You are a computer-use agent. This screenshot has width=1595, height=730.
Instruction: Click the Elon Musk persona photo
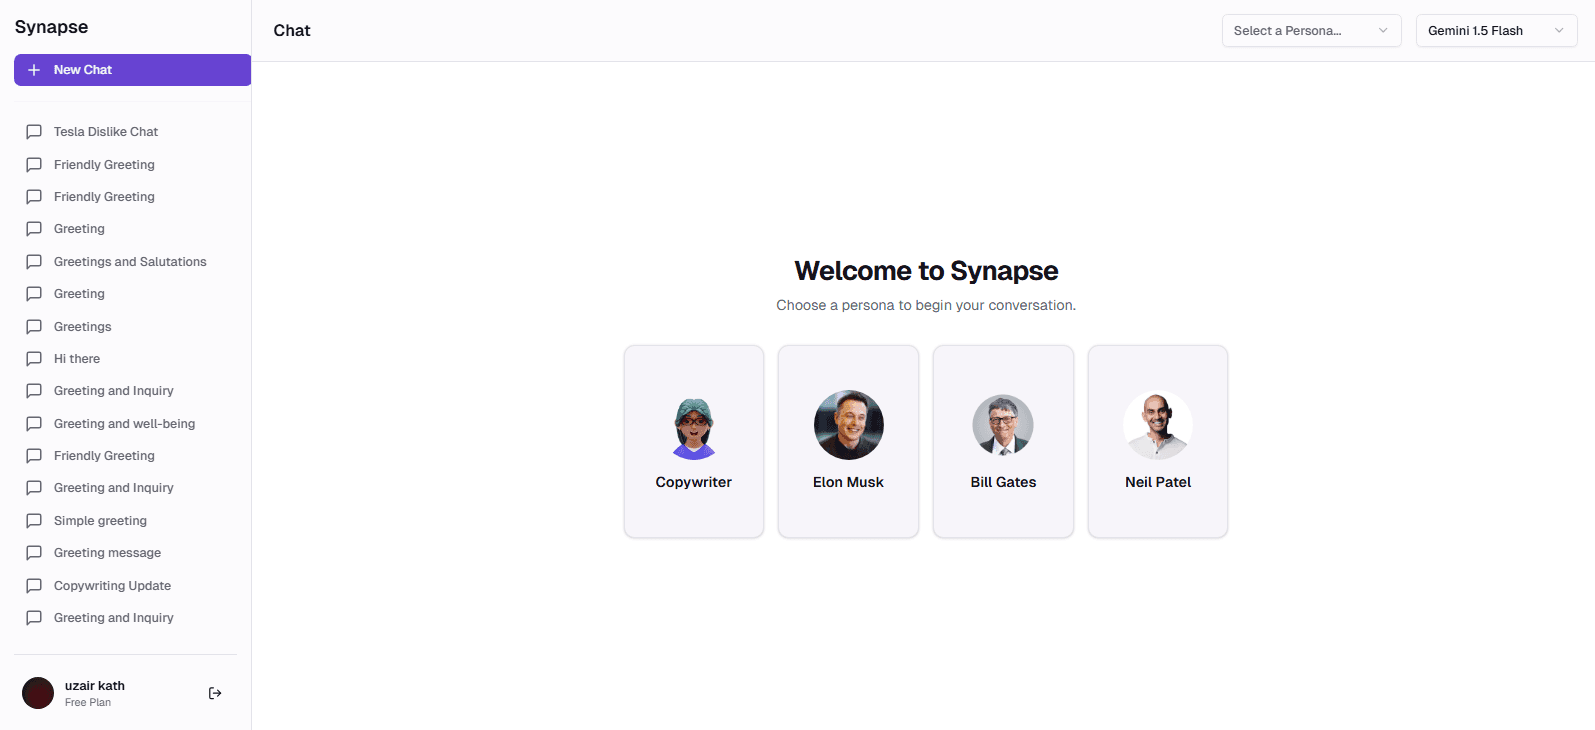849,425
